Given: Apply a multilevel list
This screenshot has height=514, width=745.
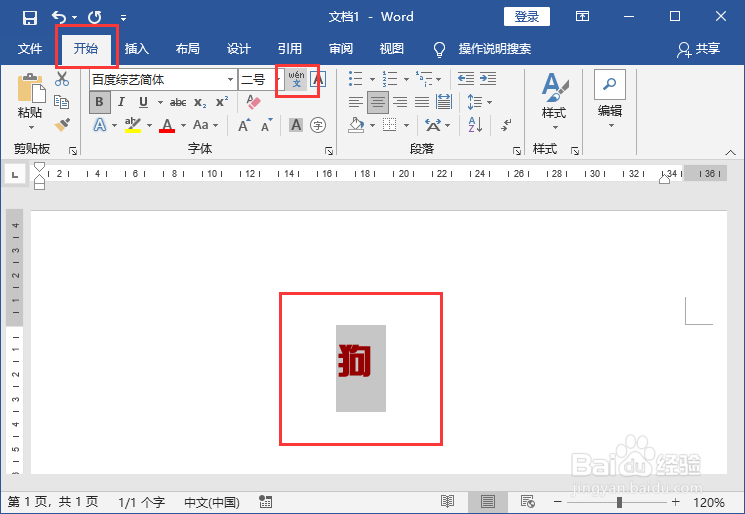Looking at the screenshot, I should [424, 78].
